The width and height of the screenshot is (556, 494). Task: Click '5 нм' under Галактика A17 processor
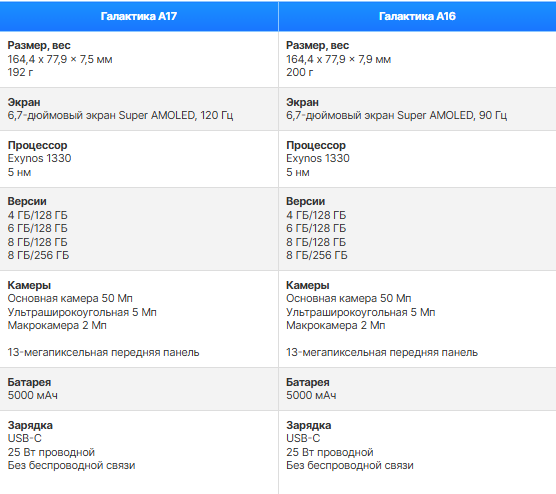pyautogui.click(x=20, y=172)
